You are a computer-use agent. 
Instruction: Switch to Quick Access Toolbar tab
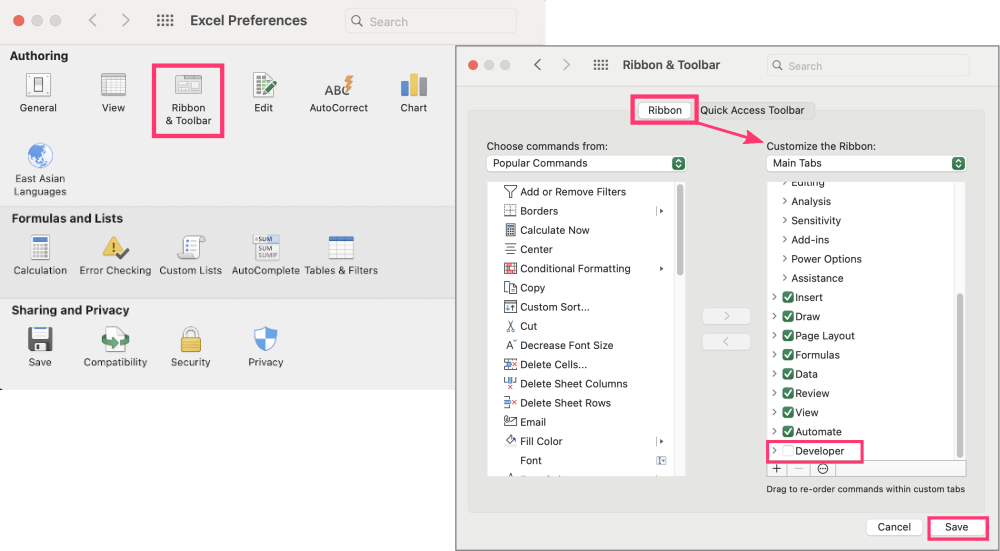752,110
